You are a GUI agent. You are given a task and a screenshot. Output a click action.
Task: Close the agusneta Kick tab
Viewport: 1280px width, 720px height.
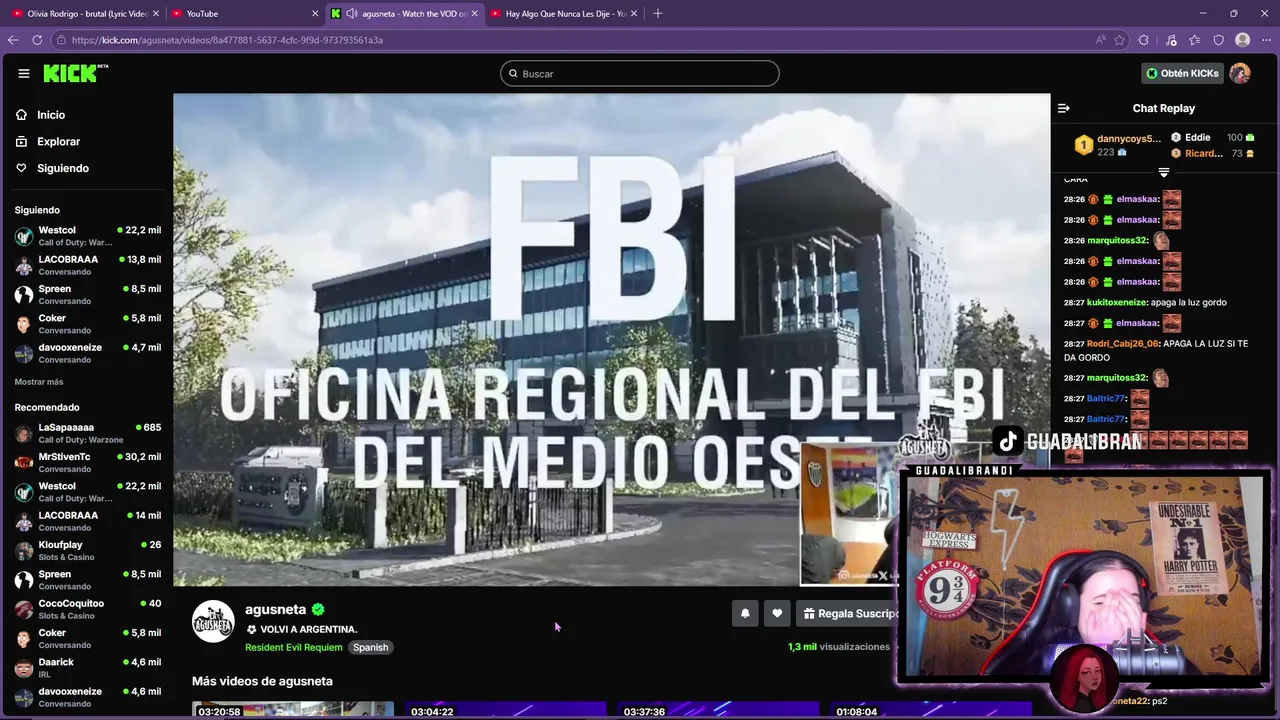pyautogui.click(x=474, y=13)
